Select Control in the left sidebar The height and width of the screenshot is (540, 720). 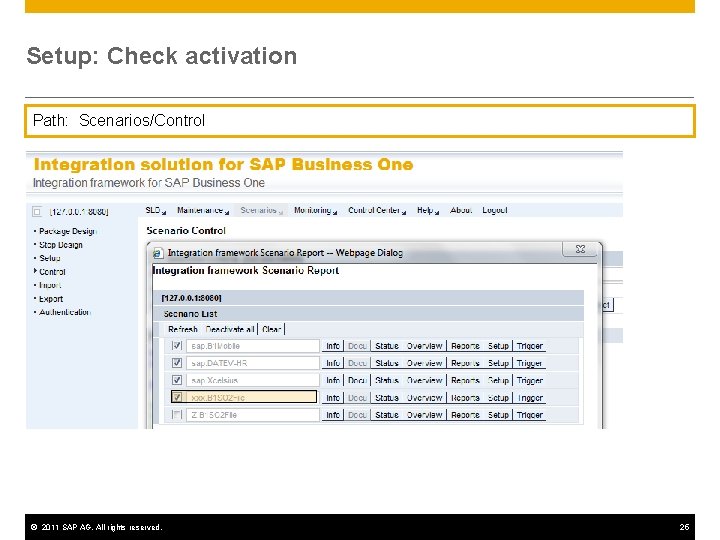52,272
